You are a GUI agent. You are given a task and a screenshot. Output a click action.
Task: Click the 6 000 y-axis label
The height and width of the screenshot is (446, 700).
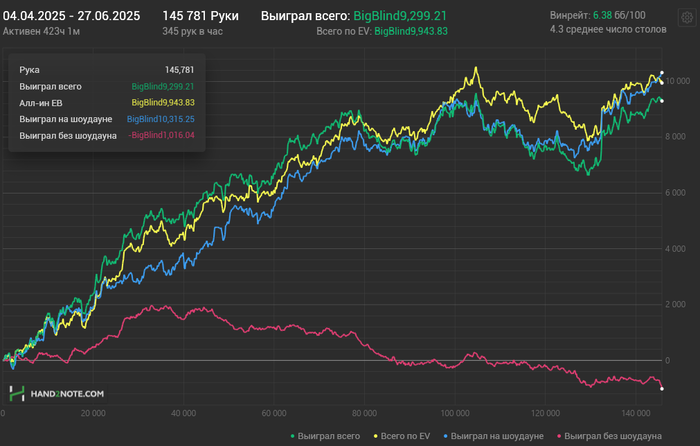coord(675,193)
